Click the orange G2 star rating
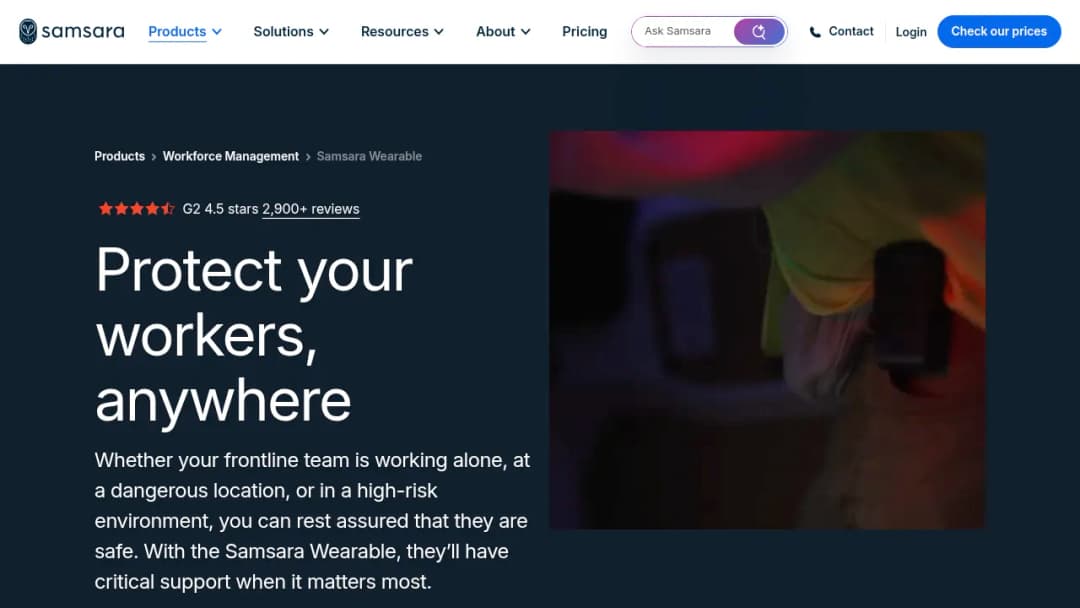Image resolution: width=1080 pixels, height=608 pixels. click(x=136, y=209)
